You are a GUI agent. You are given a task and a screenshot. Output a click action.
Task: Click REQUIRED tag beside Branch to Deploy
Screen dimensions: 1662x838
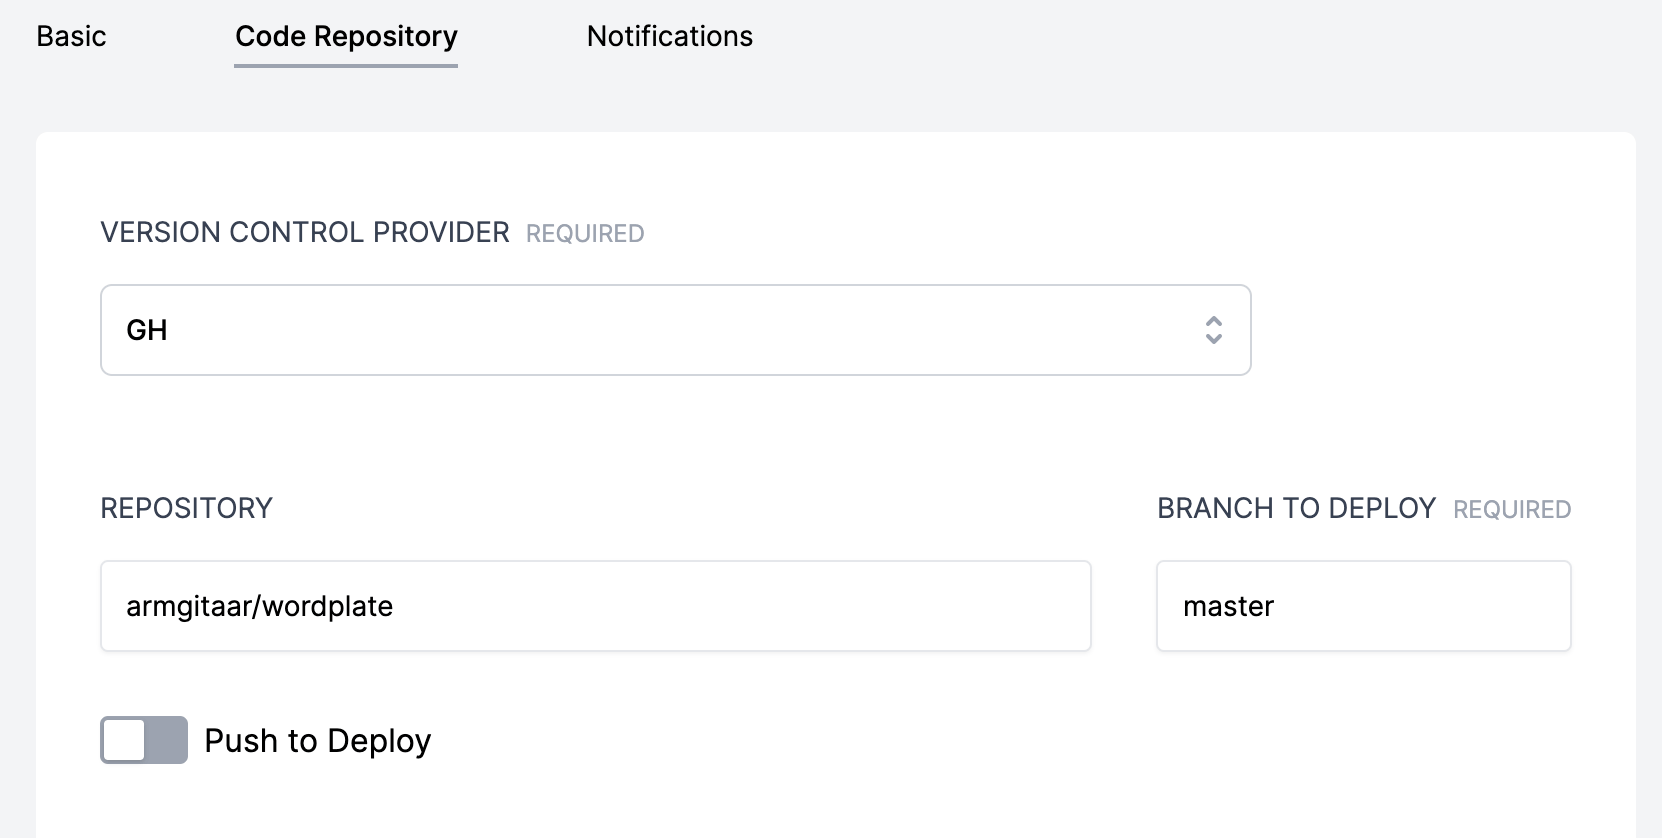[x=1512, y=510]
